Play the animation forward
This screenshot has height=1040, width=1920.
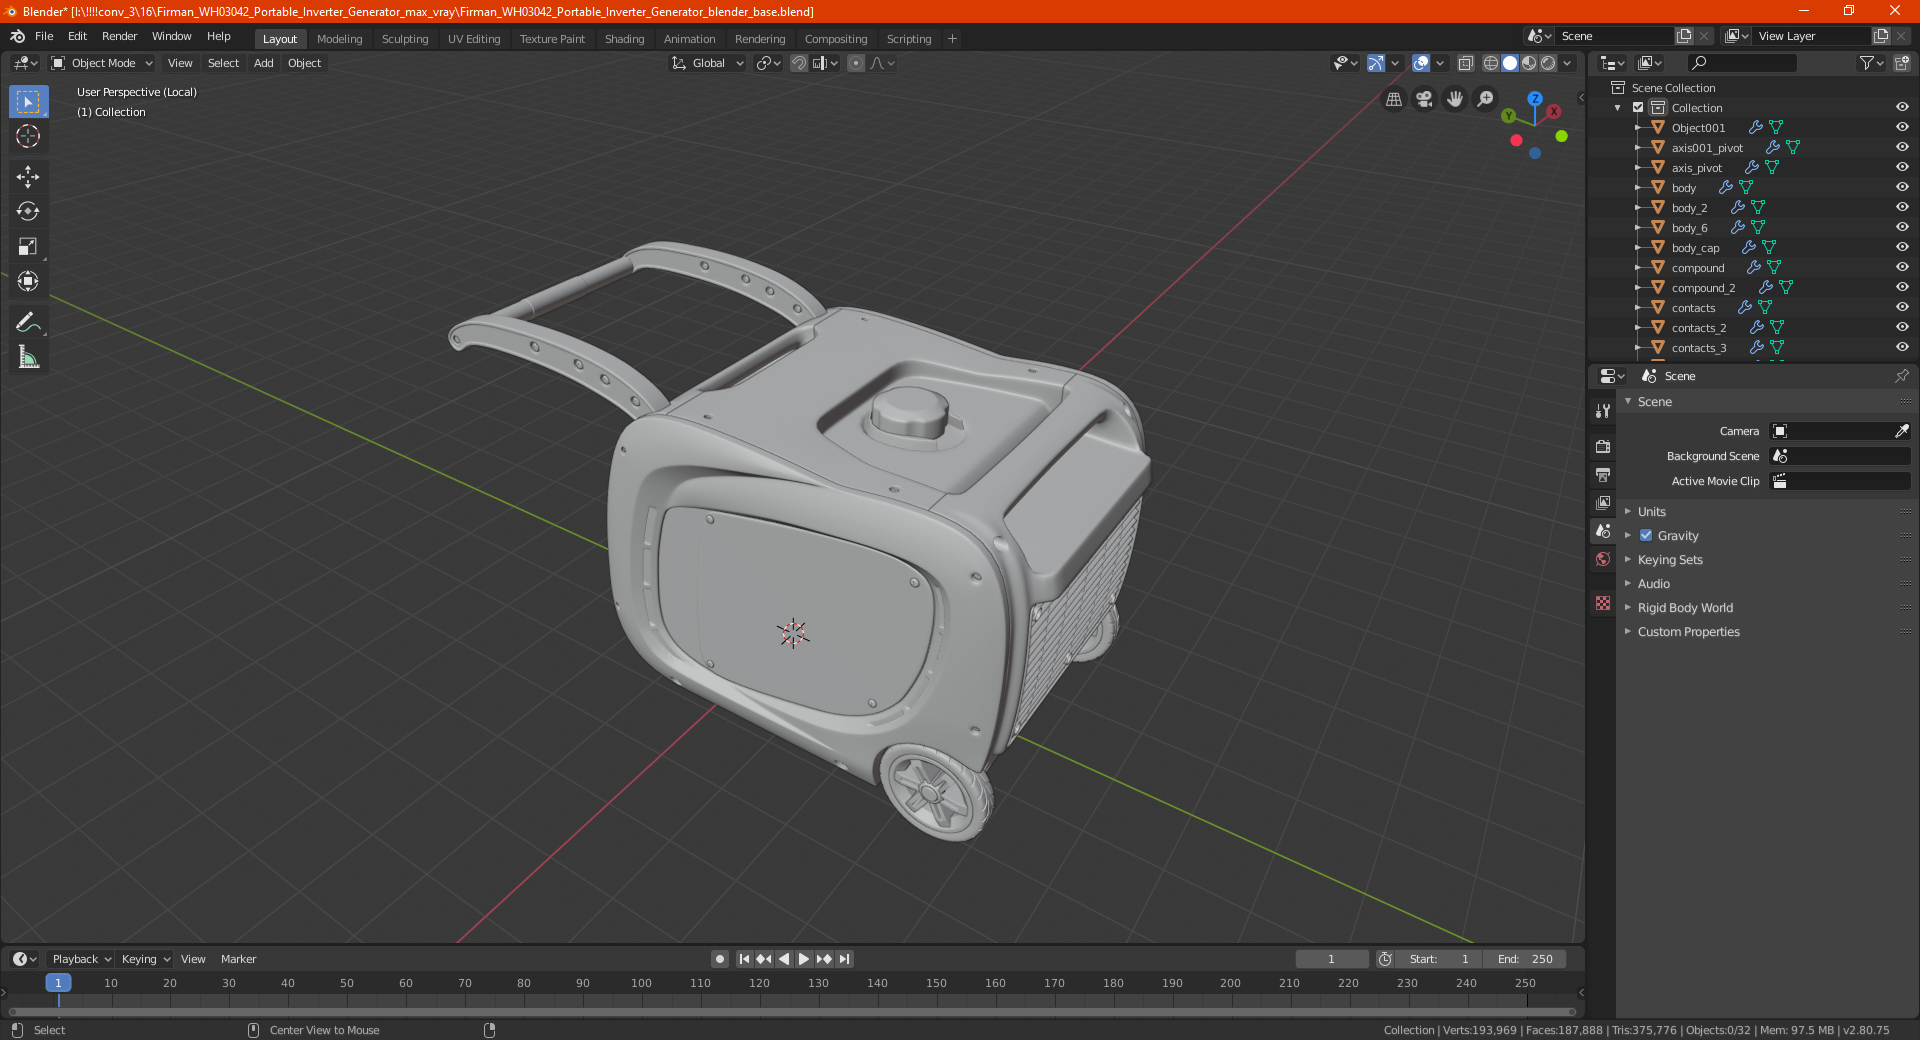tap(804, 959)
